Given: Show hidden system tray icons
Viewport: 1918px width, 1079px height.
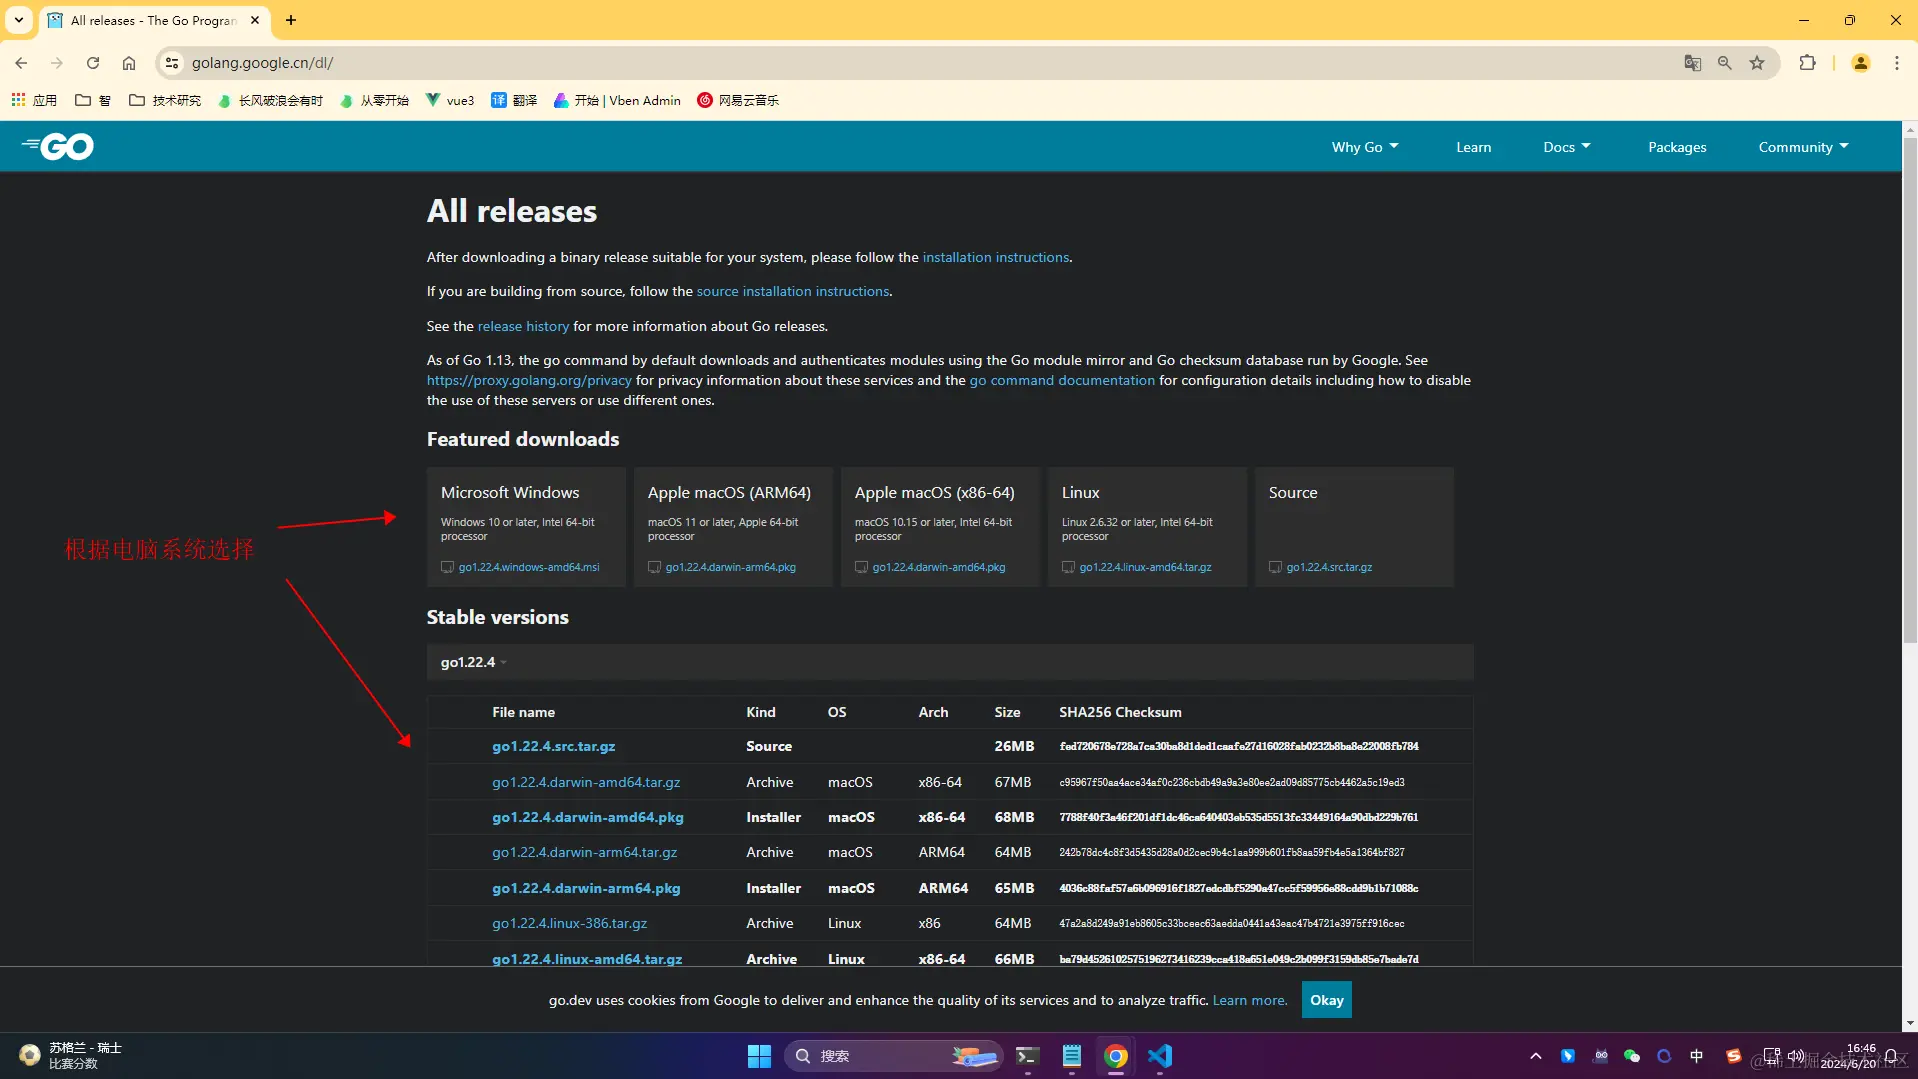Looking at the screenshot, I should pyautogui.click(x=1535, y=1056).
